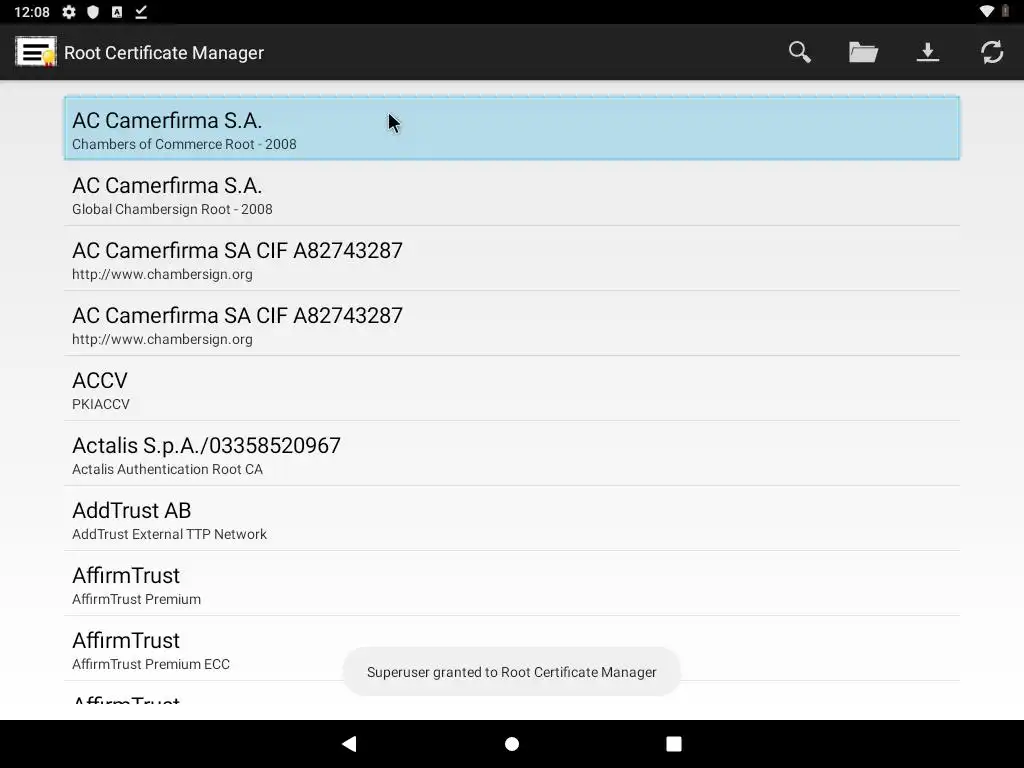
Task: Select AddTrust External TTP Network certificate
Action: [512, 519]
